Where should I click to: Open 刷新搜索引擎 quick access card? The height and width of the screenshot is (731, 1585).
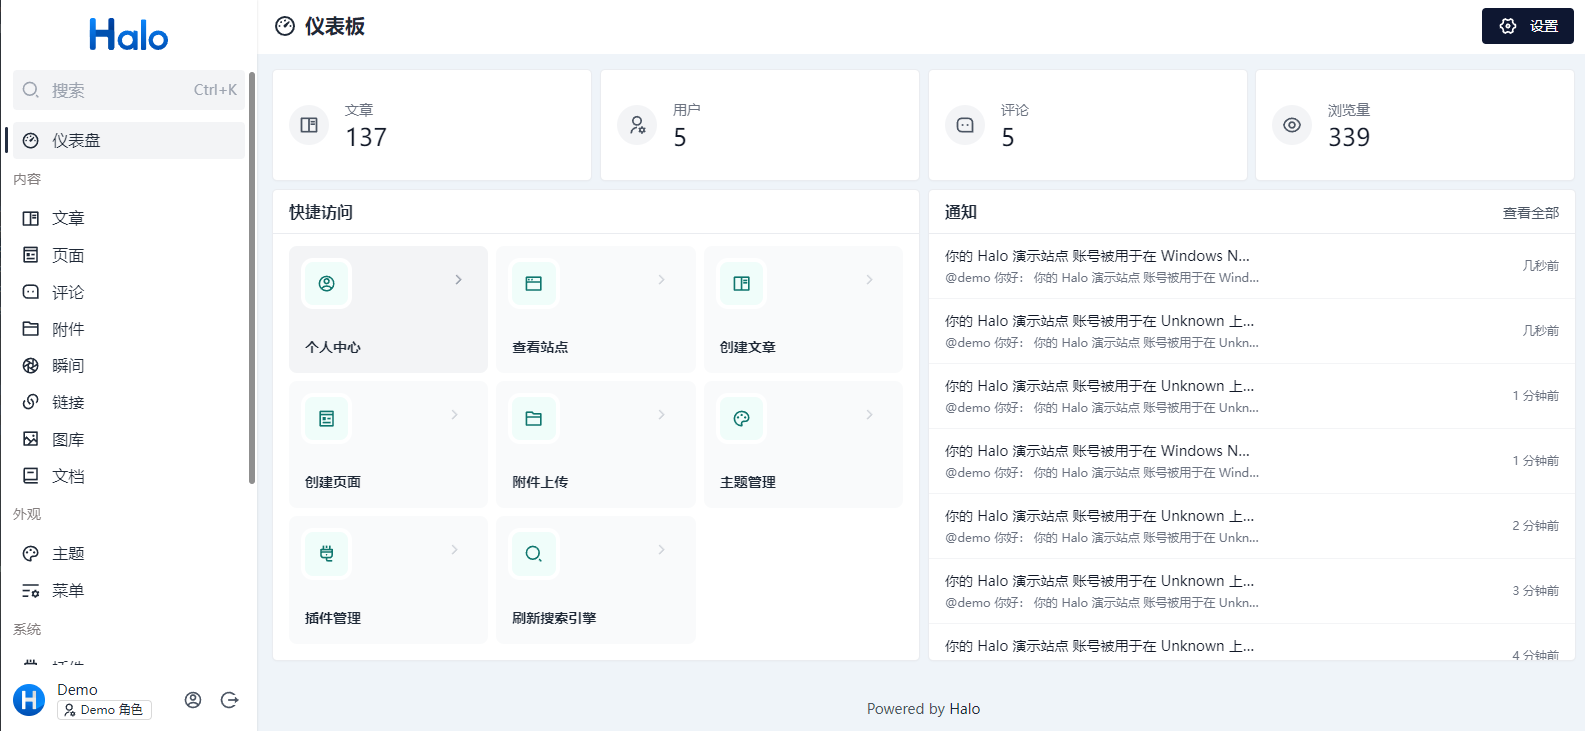596,579
